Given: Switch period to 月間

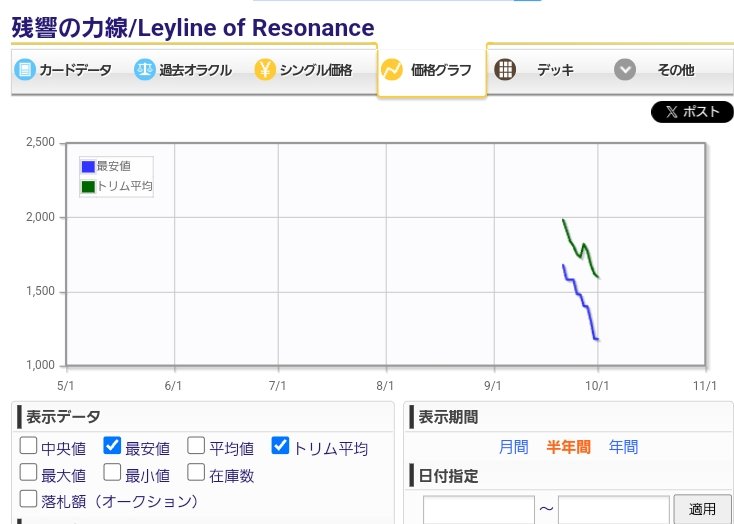Looking at the screenshot, I should (514, 447).
